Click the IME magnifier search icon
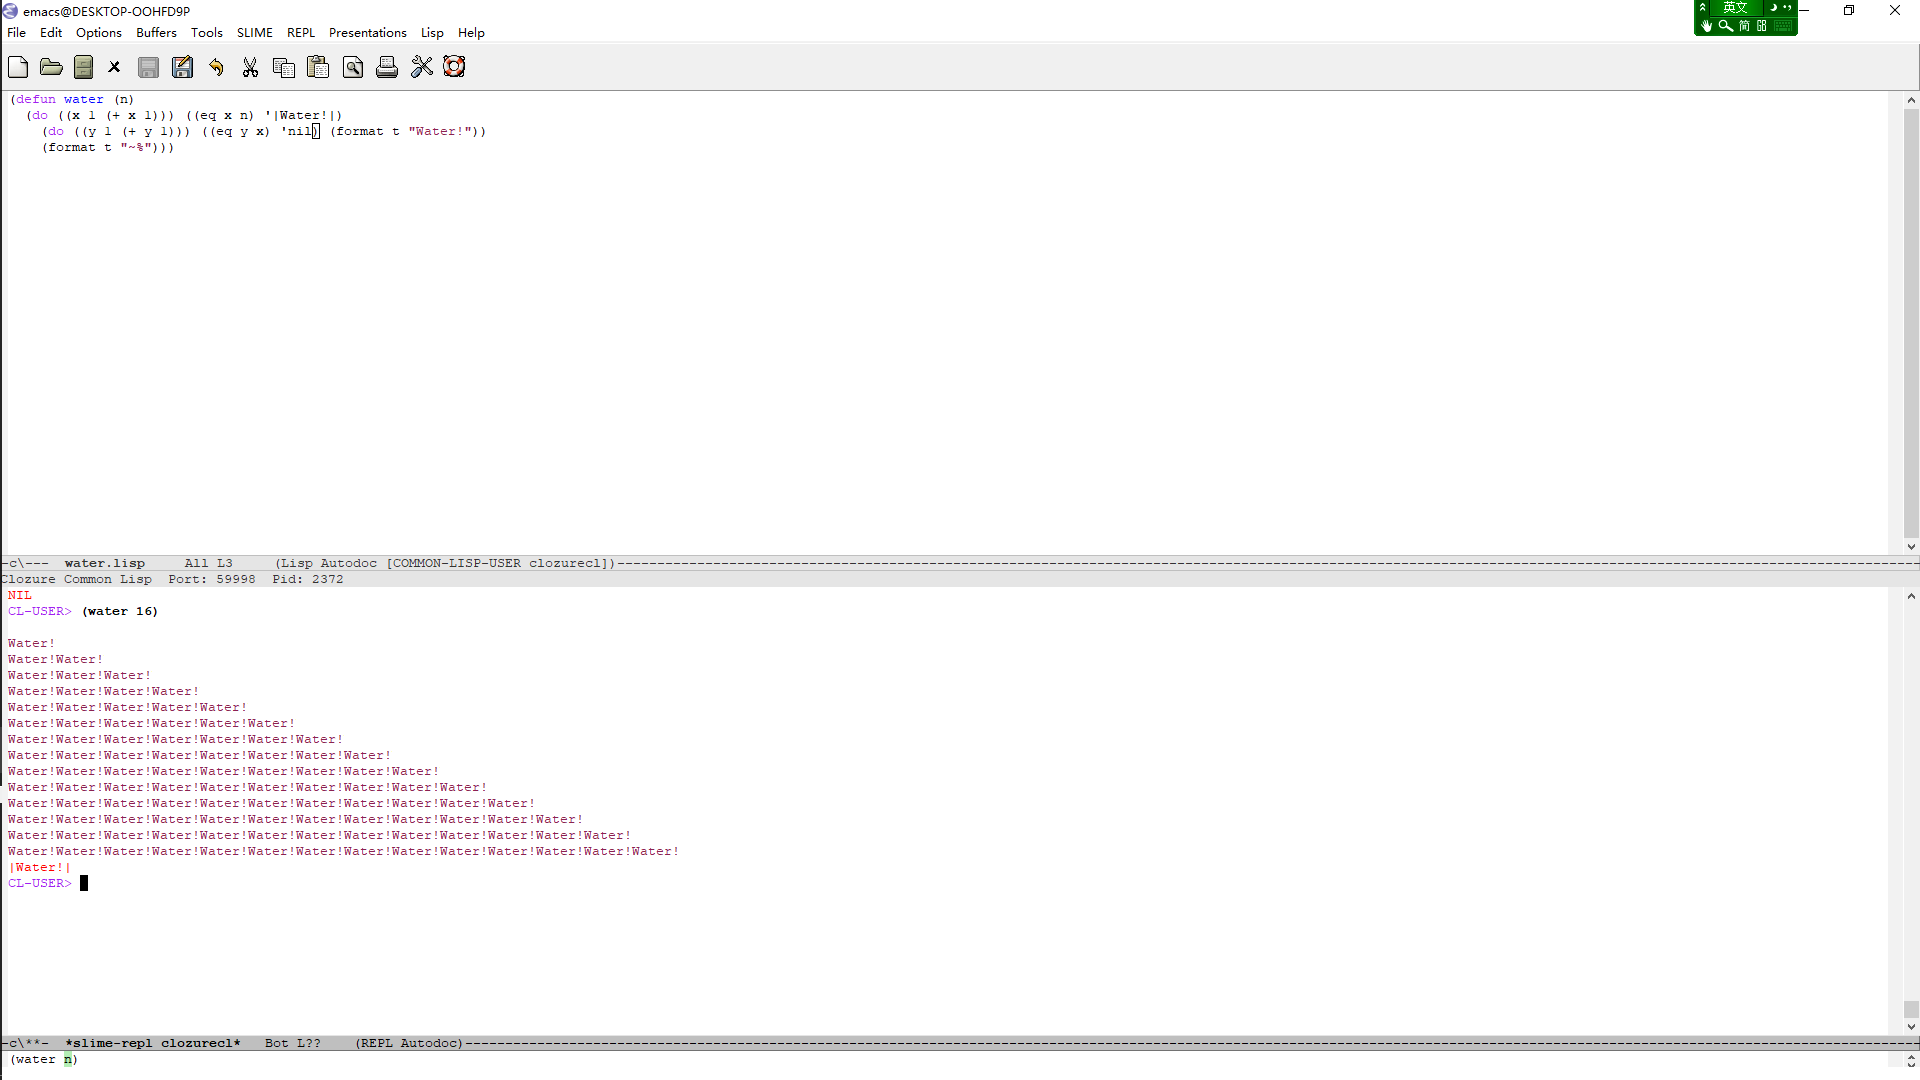Image resolution: width=1920 pixels, height=1080 pixels. click(x=1725, y=26)
